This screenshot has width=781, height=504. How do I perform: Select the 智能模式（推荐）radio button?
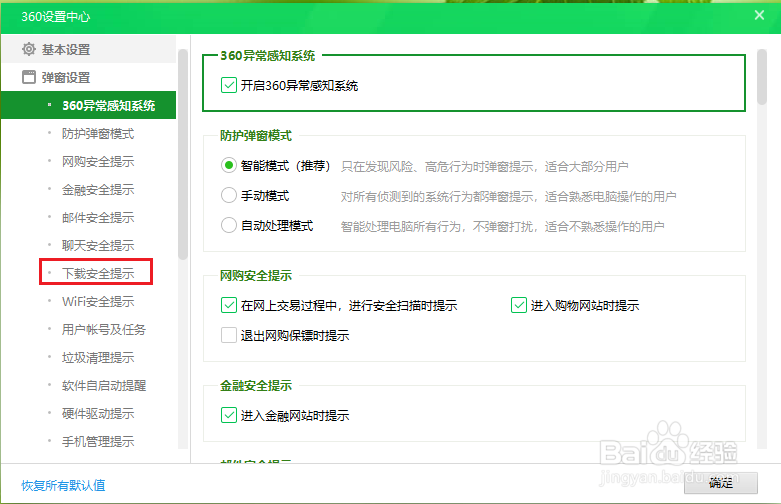(x=229, y=165)
